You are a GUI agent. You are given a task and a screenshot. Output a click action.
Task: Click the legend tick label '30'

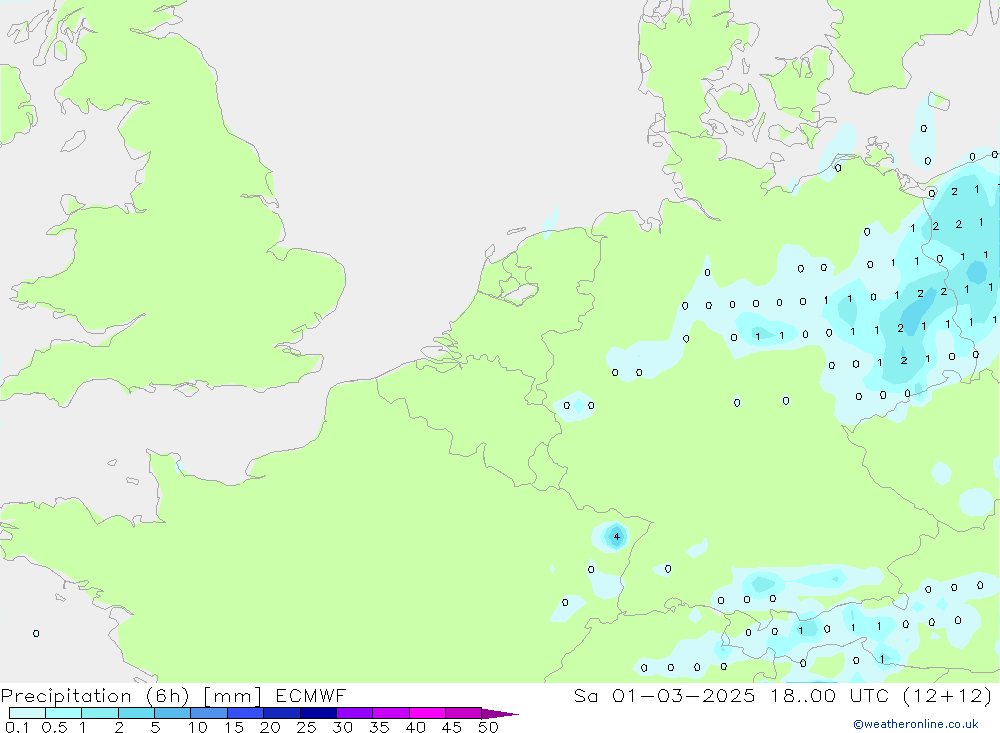[x=342, y=727]
